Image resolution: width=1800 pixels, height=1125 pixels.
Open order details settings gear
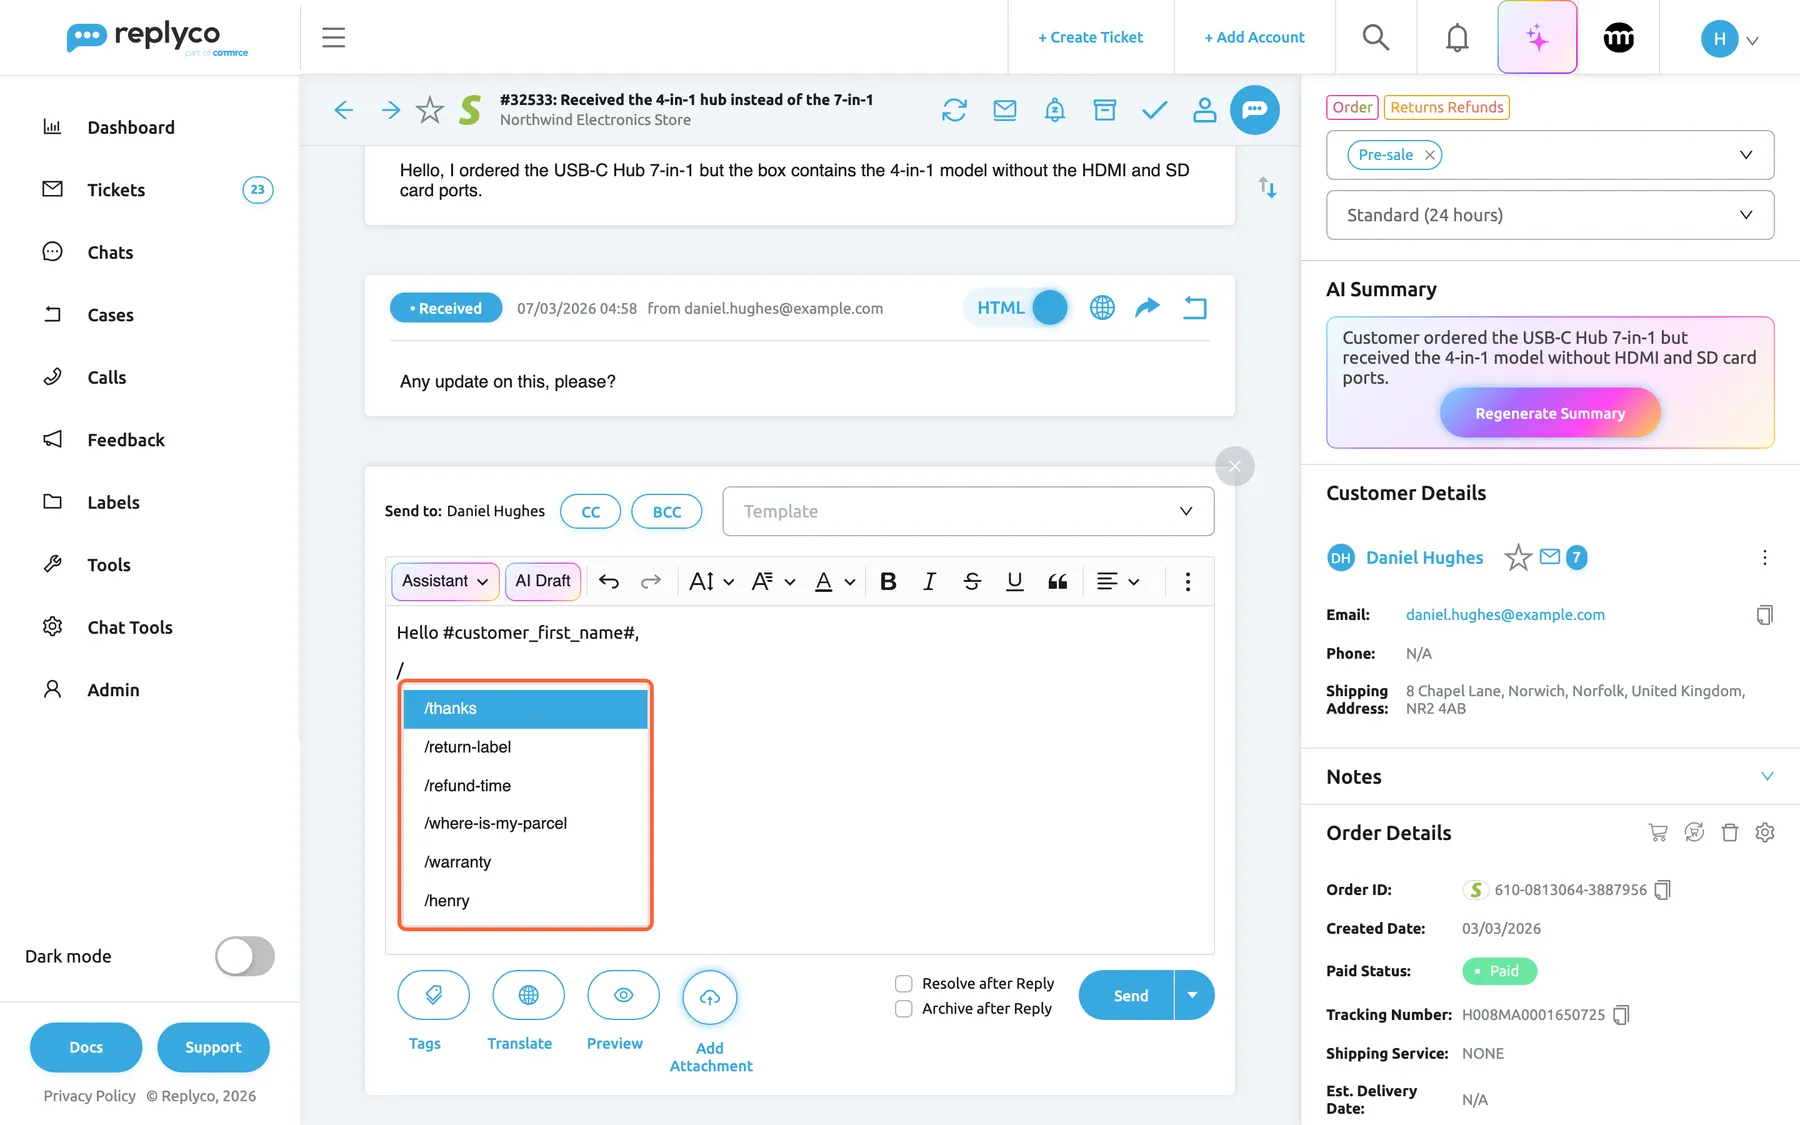(1765, 832)
